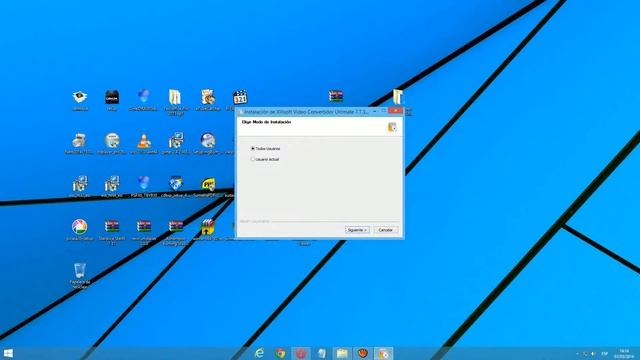Select the WinRAR icon with yellow padlock
The image size is (640, 360).
tap(208, 227)
